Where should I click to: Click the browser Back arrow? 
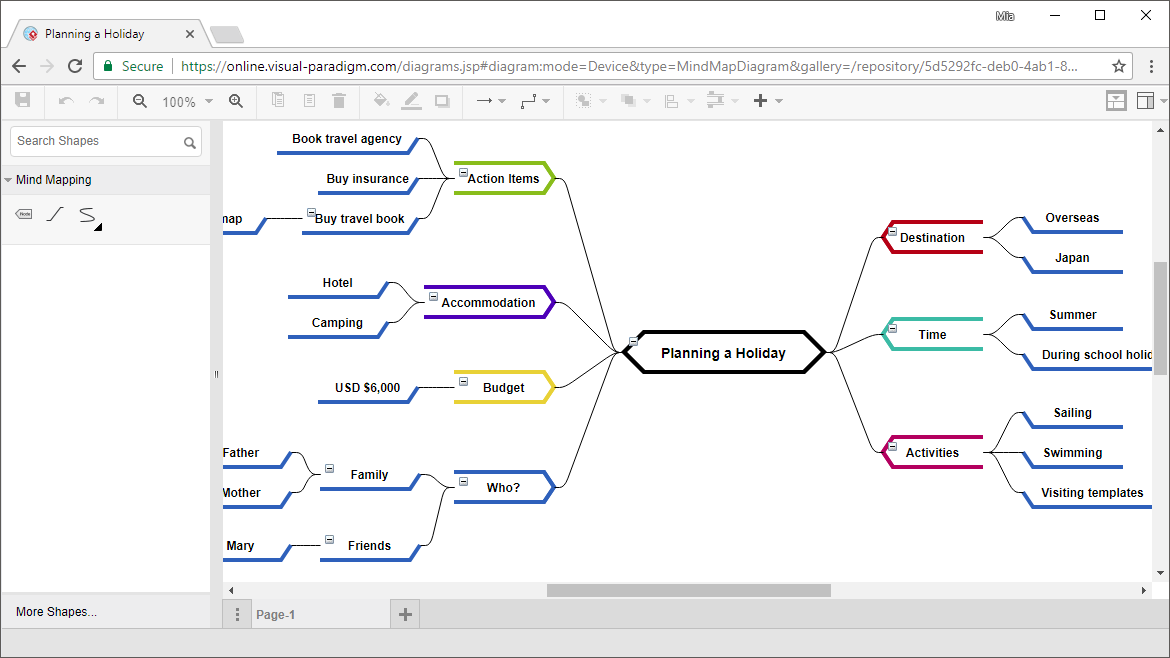tap(19, 66)
